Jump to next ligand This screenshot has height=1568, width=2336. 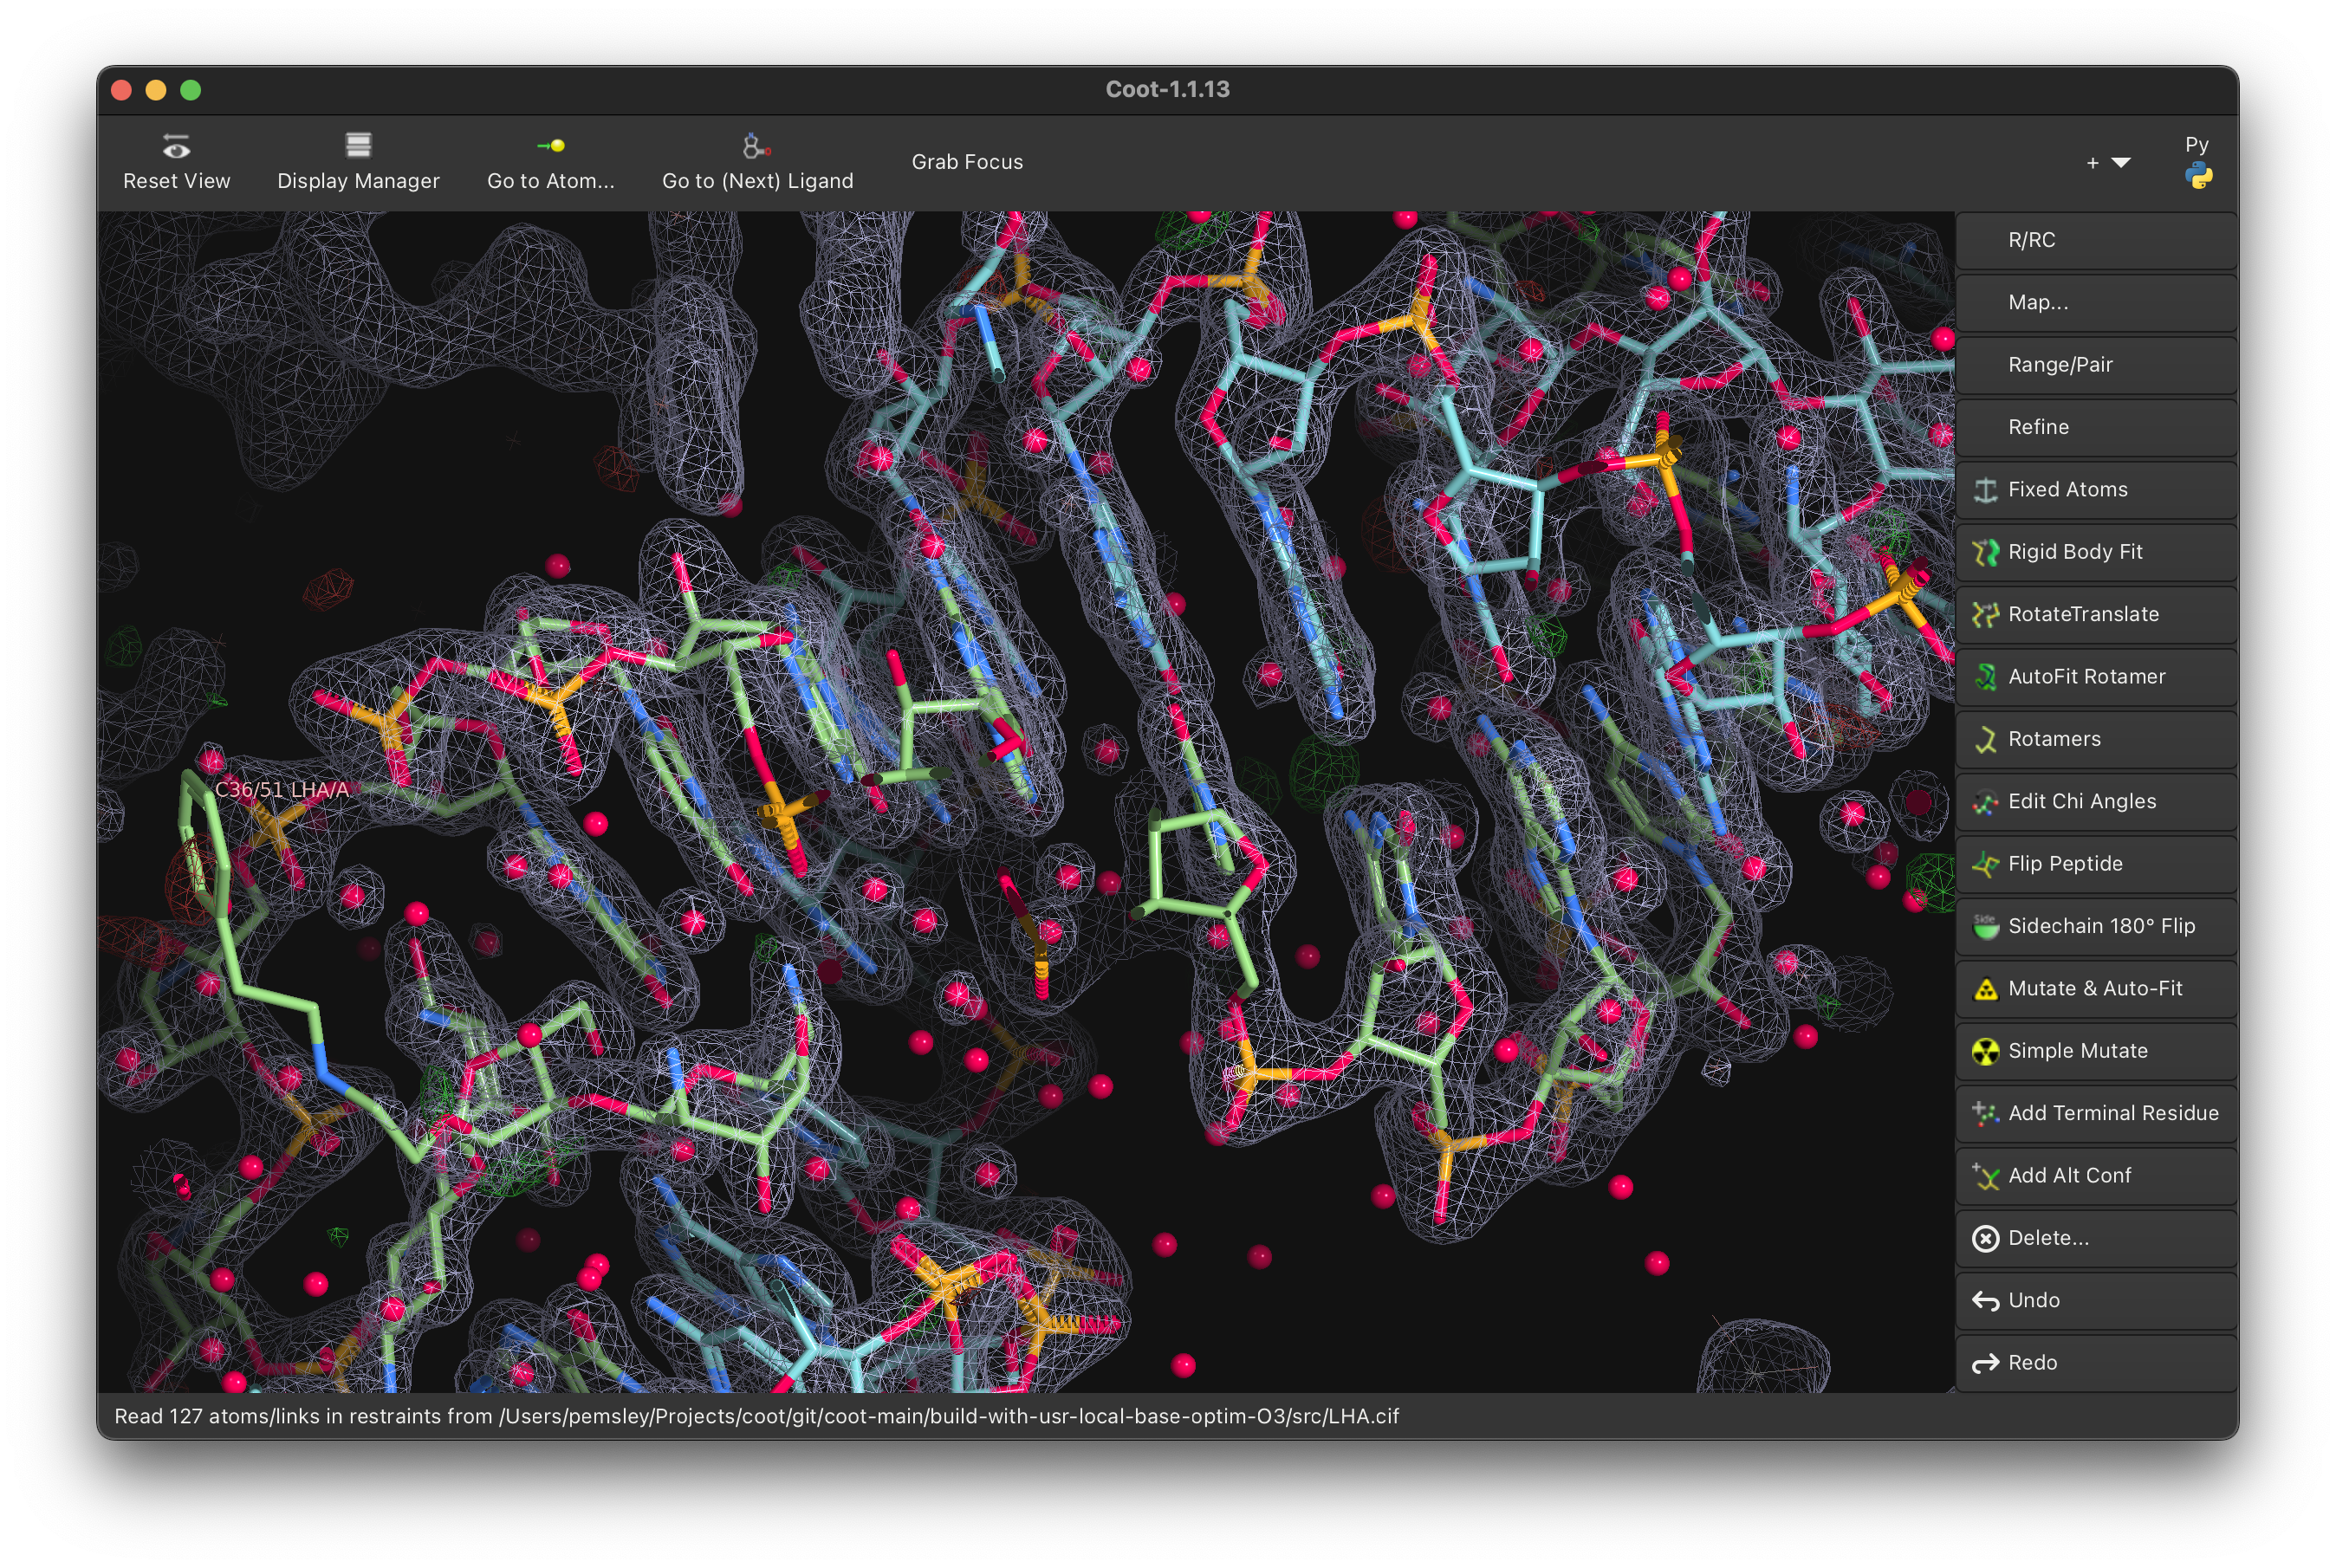[x=757, y=162]
